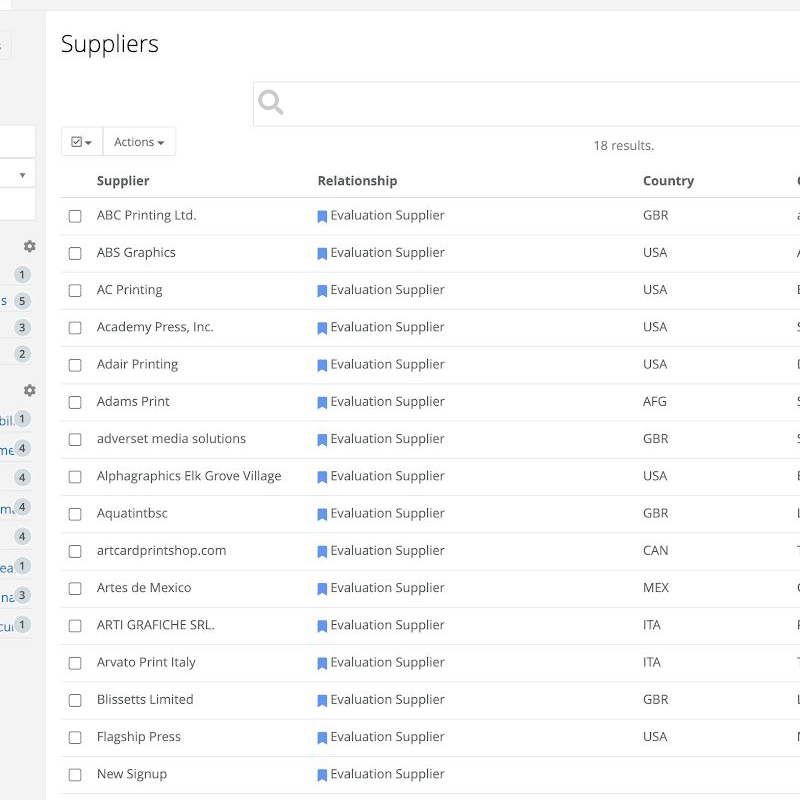
Task: Open the Blissetts Limited supplier name
Action: pyautogui.click(x=145, y=699)
